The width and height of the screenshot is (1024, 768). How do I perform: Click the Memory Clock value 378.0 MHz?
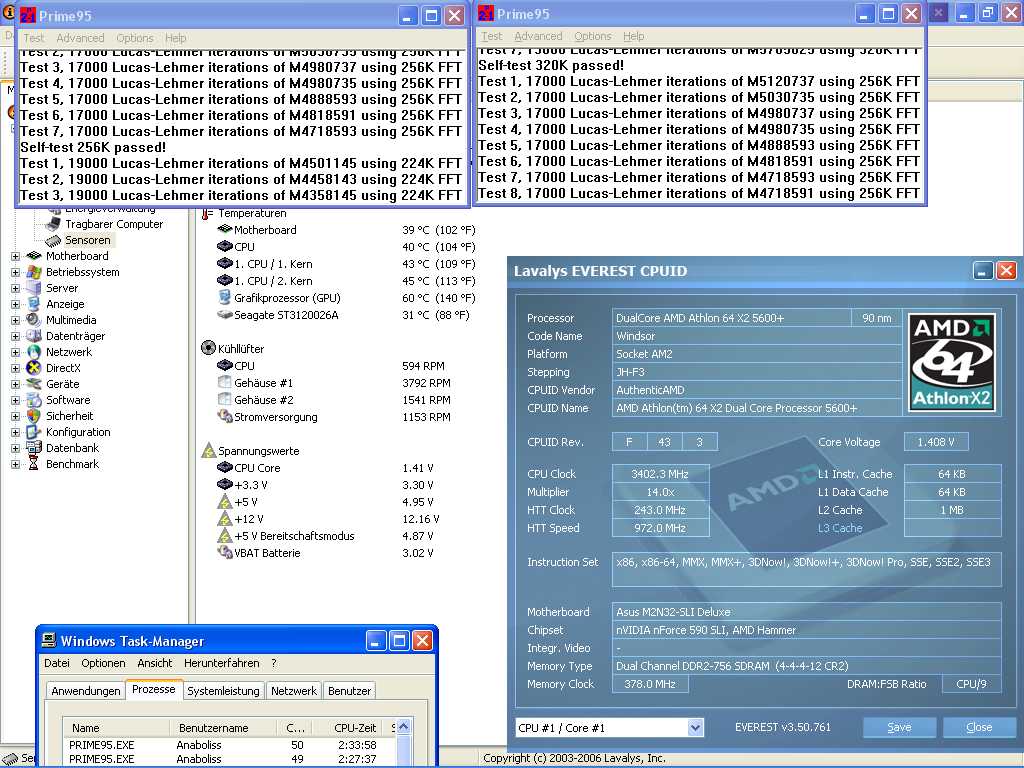(x=650, y=684)
